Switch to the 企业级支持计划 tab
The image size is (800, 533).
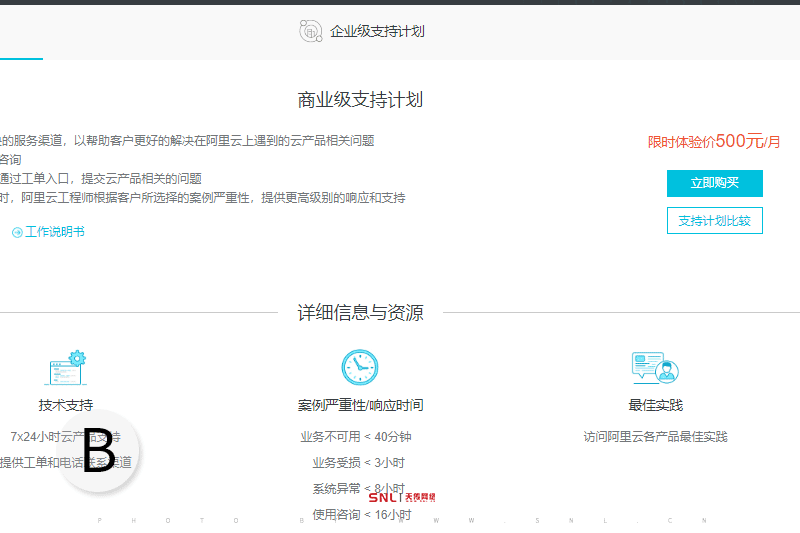[x=377, y=31]
